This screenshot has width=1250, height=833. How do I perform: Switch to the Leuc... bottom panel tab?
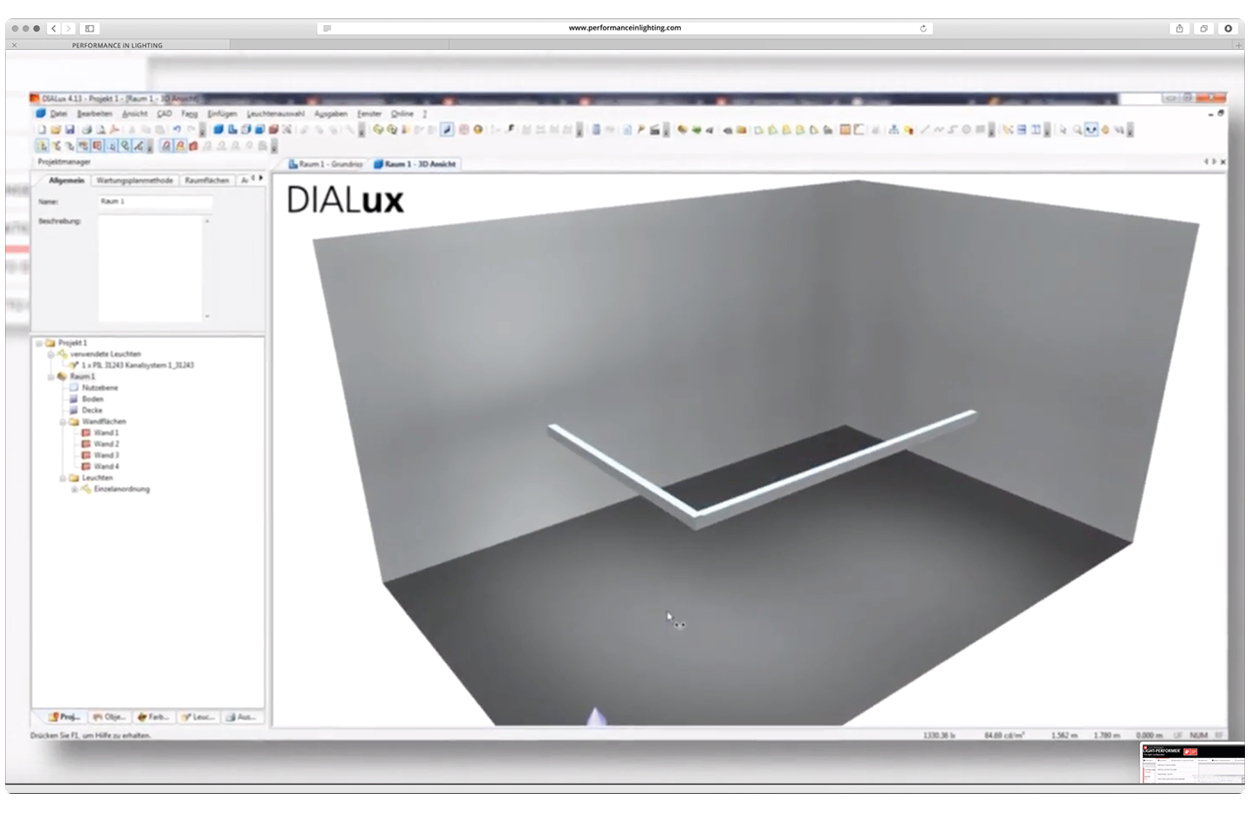(x=197, y=717)
